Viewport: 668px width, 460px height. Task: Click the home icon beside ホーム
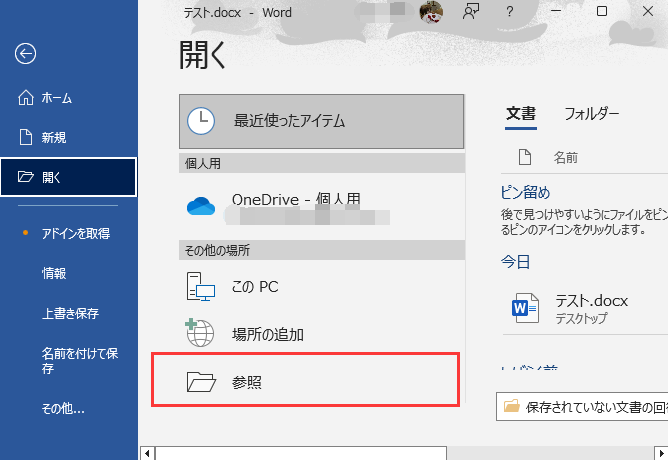click(26, 98)
